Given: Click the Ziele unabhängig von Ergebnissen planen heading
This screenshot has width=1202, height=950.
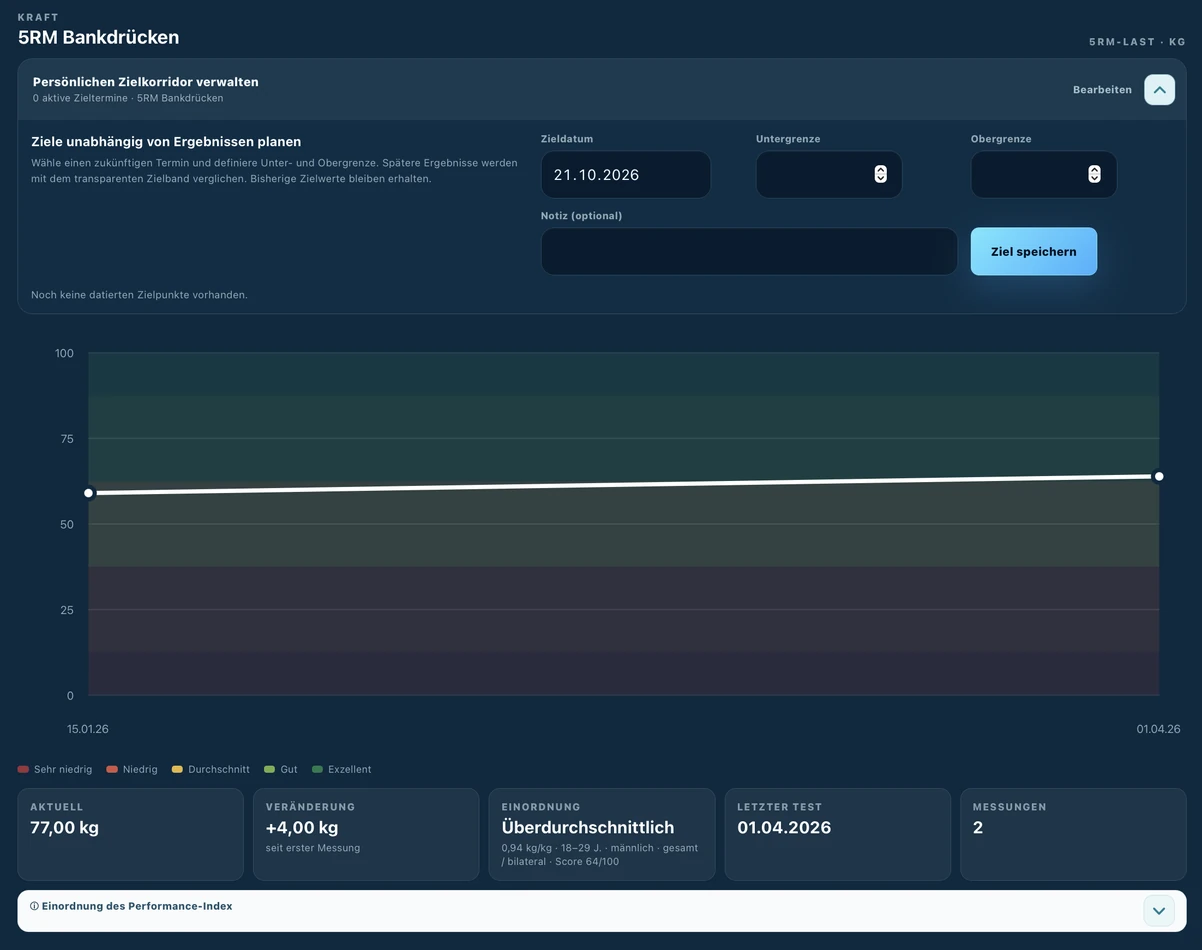Looking at the screenshot, I should point(166,142).
